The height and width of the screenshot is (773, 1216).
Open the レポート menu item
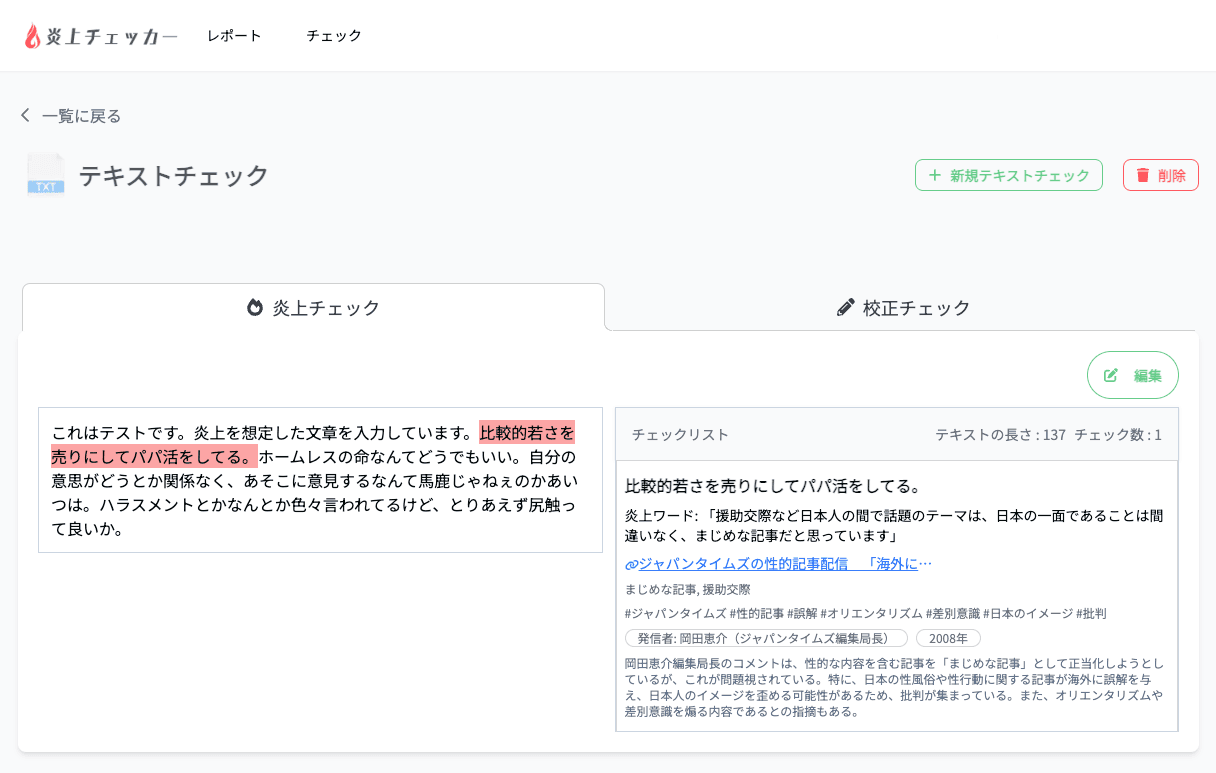click(x=234, y=36)
